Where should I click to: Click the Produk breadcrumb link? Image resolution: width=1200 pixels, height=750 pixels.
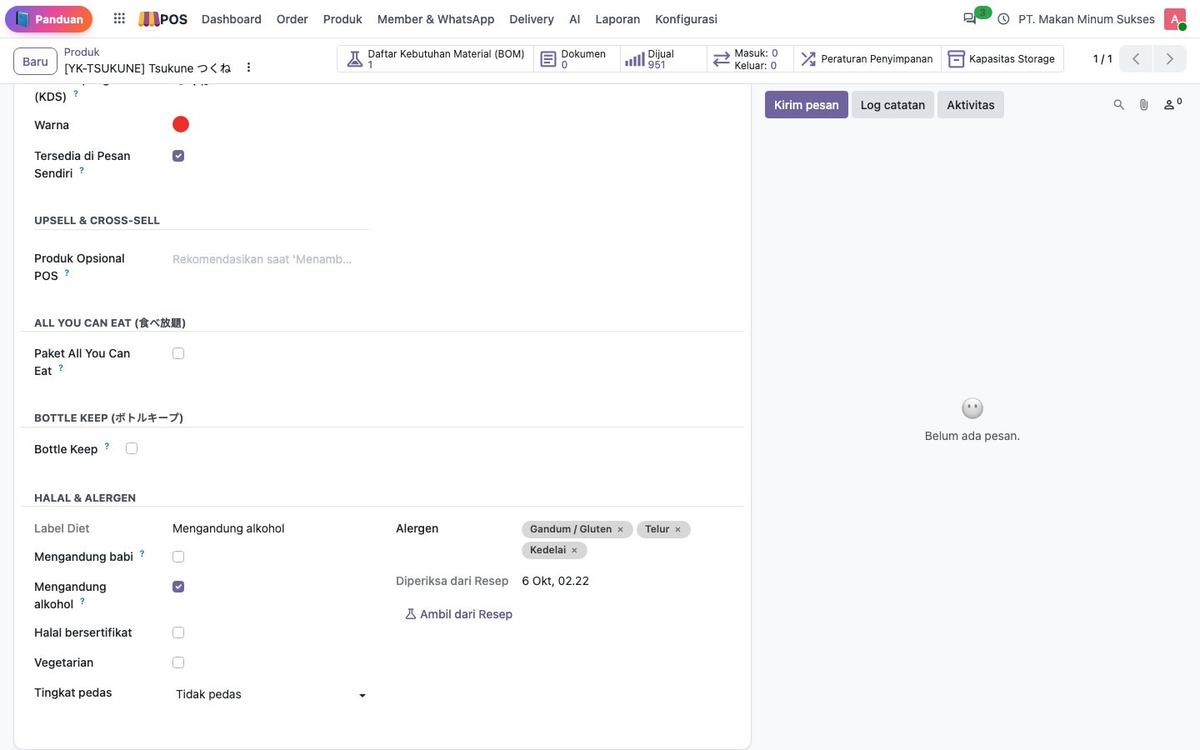pos(82,52)
